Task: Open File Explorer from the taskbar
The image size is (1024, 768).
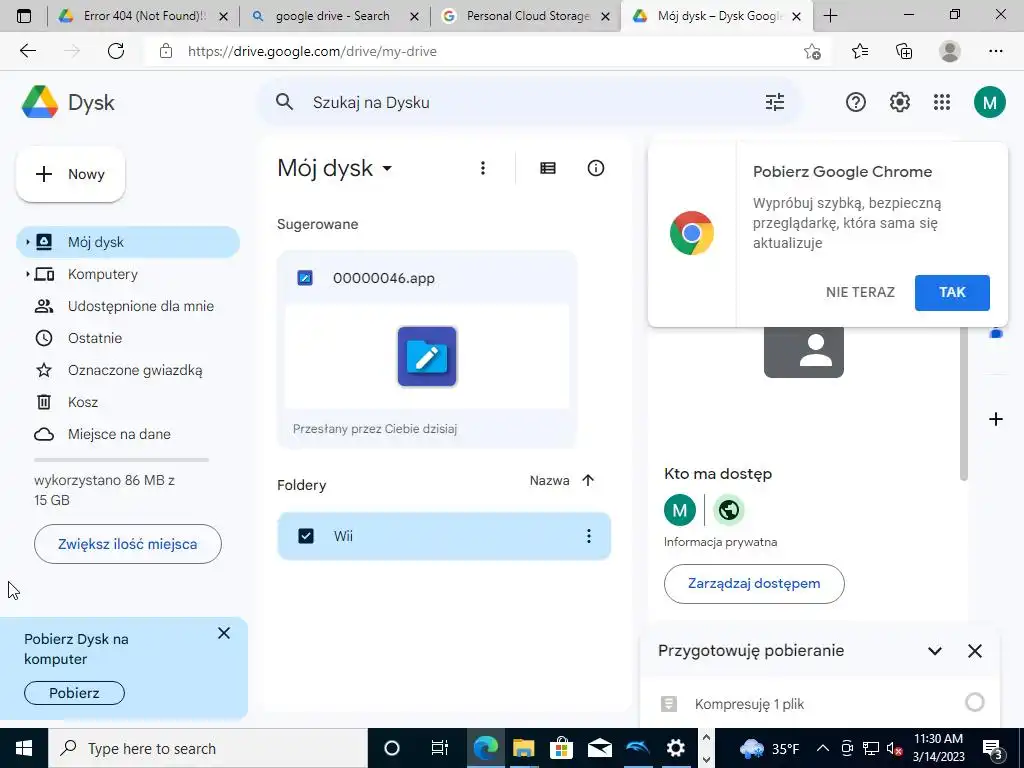Action: click(523, 748)
